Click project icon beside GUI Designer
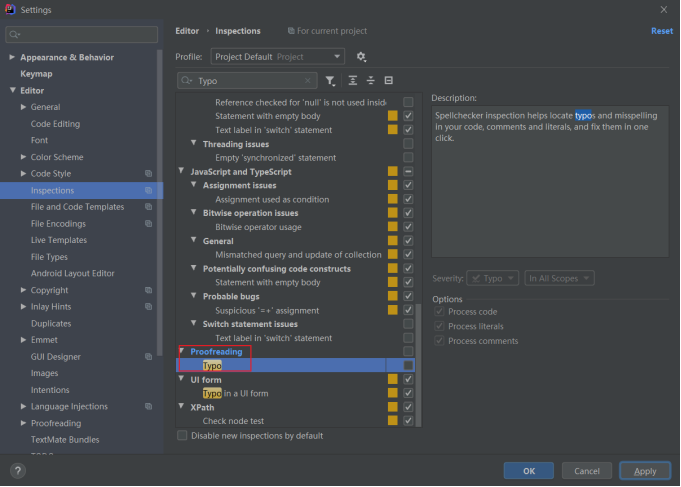 coord(149,356)
